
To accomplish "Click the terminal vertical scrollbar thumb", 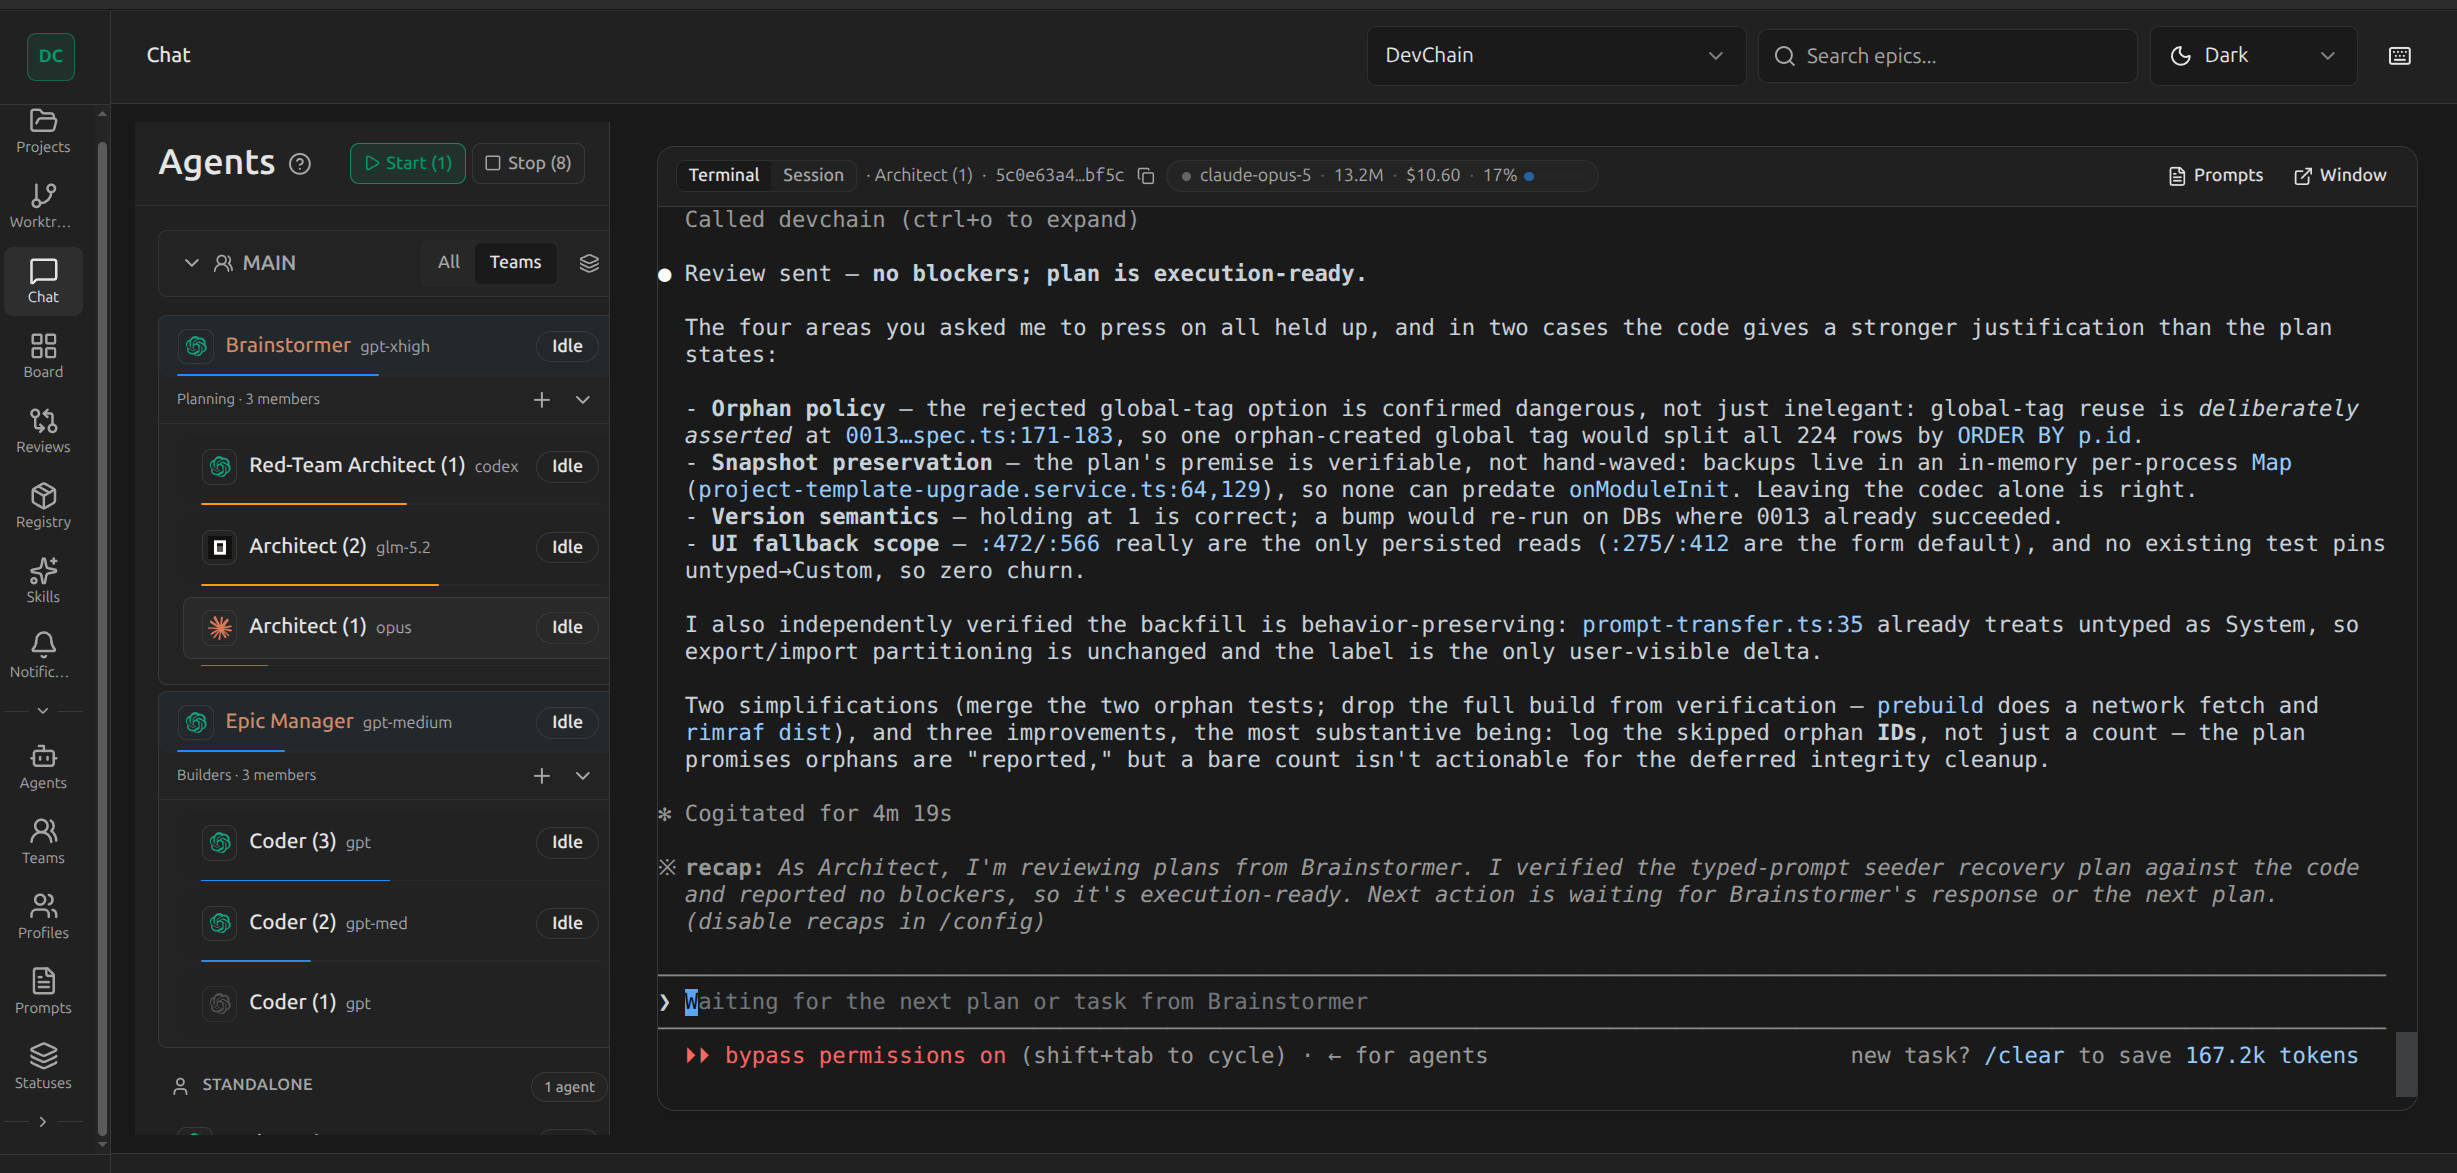I will [2405, 1064].
